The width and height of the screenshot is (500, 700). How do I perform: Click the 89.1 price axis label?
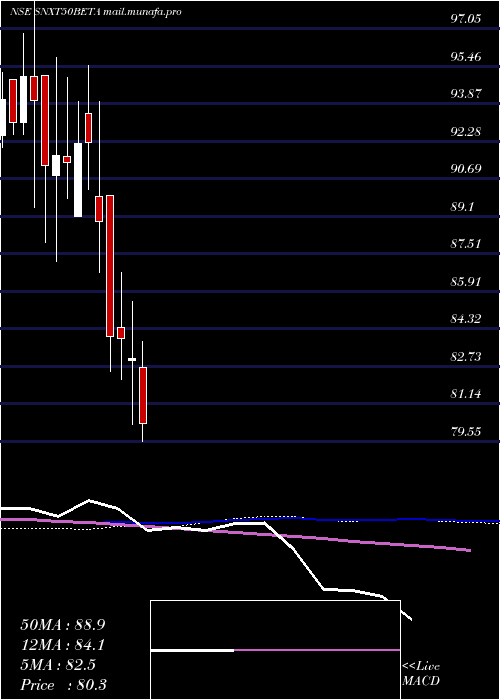click(x=462, y=207)
